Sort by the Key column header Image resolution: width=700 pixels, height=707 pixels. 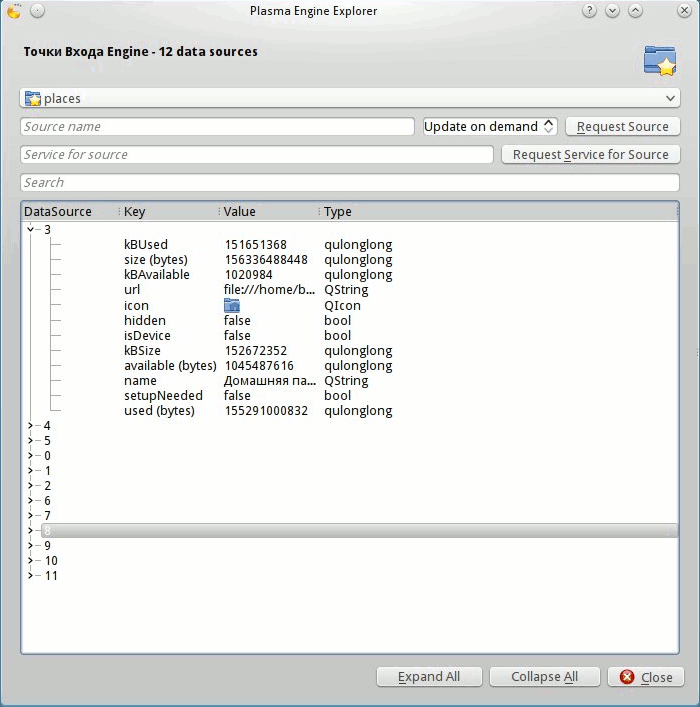[170, 211]
